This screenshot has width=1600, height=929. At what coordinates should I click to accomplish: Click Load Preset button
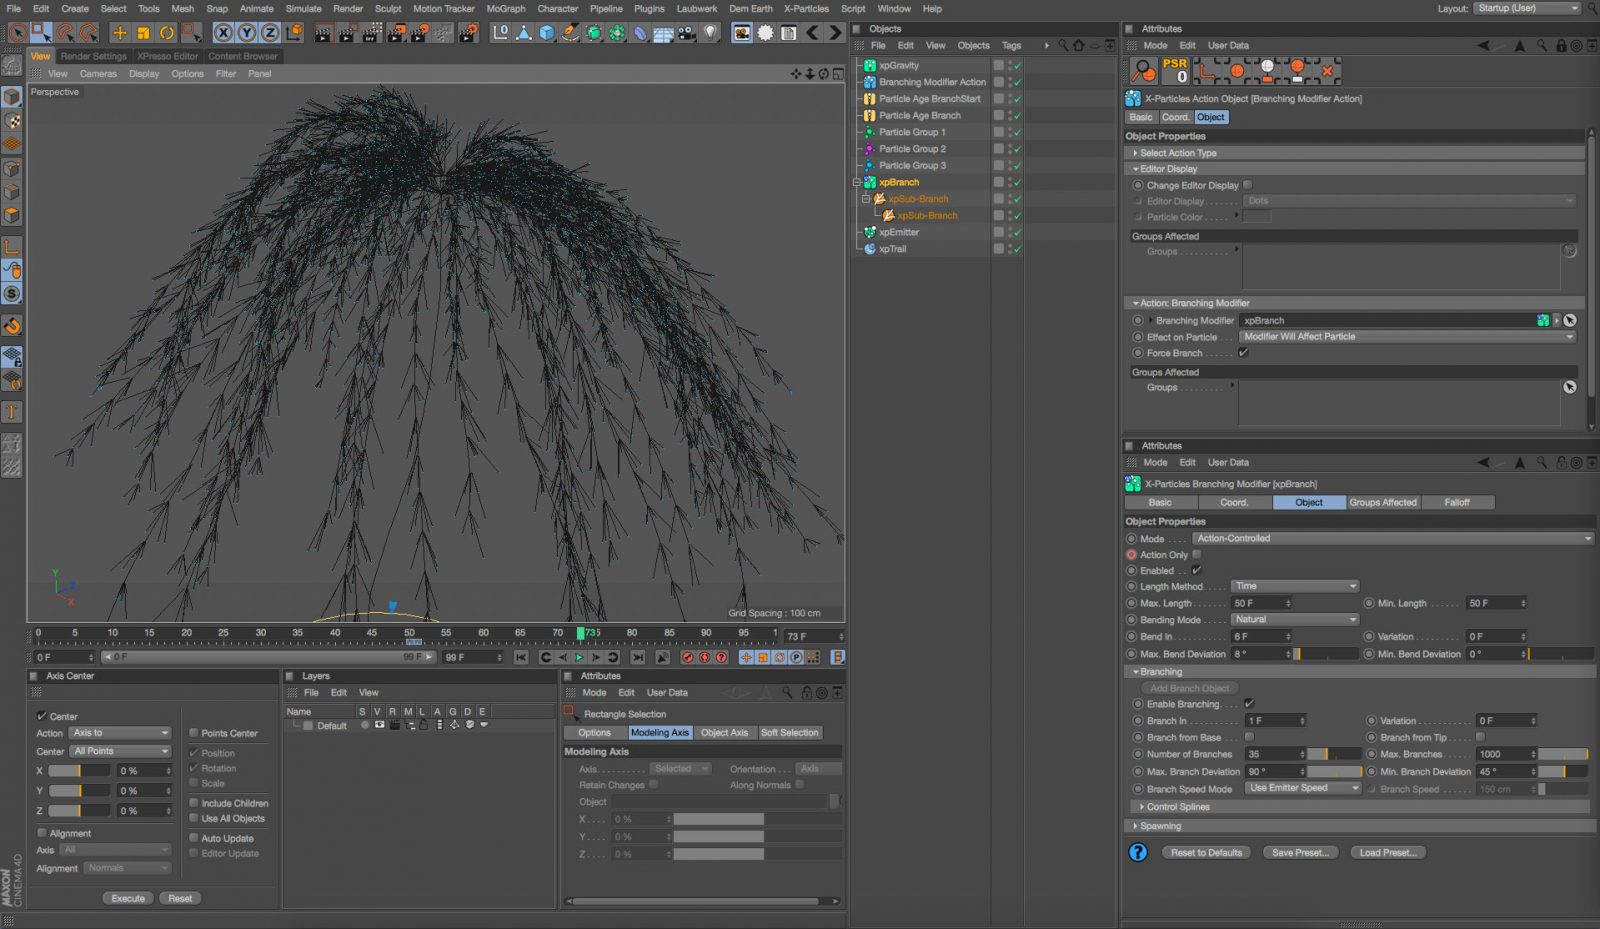coord(1387,852)
